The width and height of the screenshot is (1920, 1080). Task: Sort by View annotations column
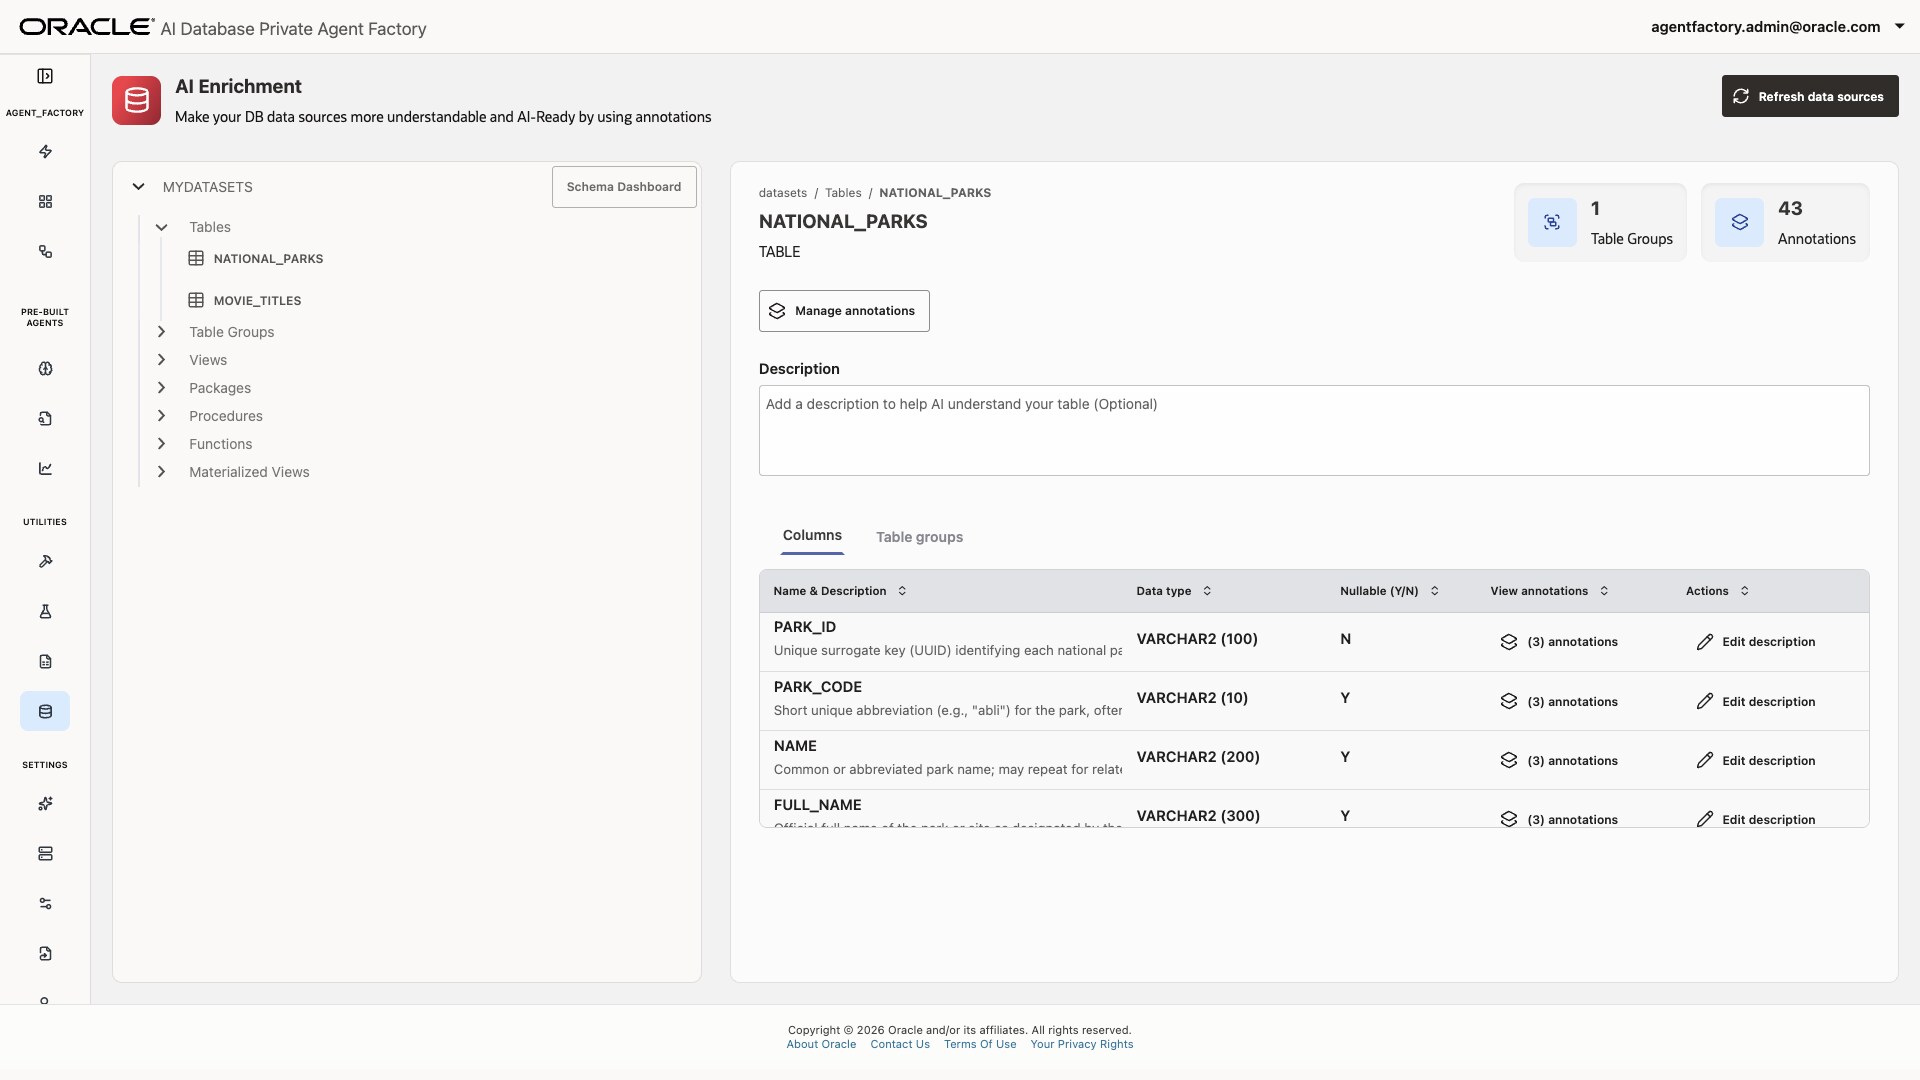pos(1604,591)
